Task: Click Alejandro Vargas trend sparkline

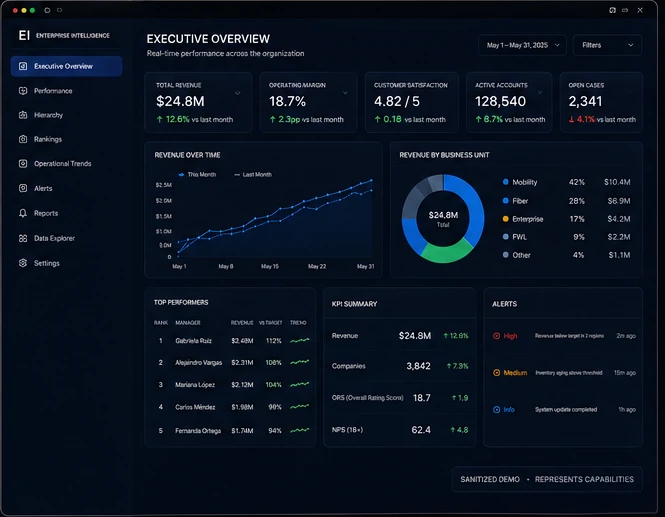Action: pos(300,362)
